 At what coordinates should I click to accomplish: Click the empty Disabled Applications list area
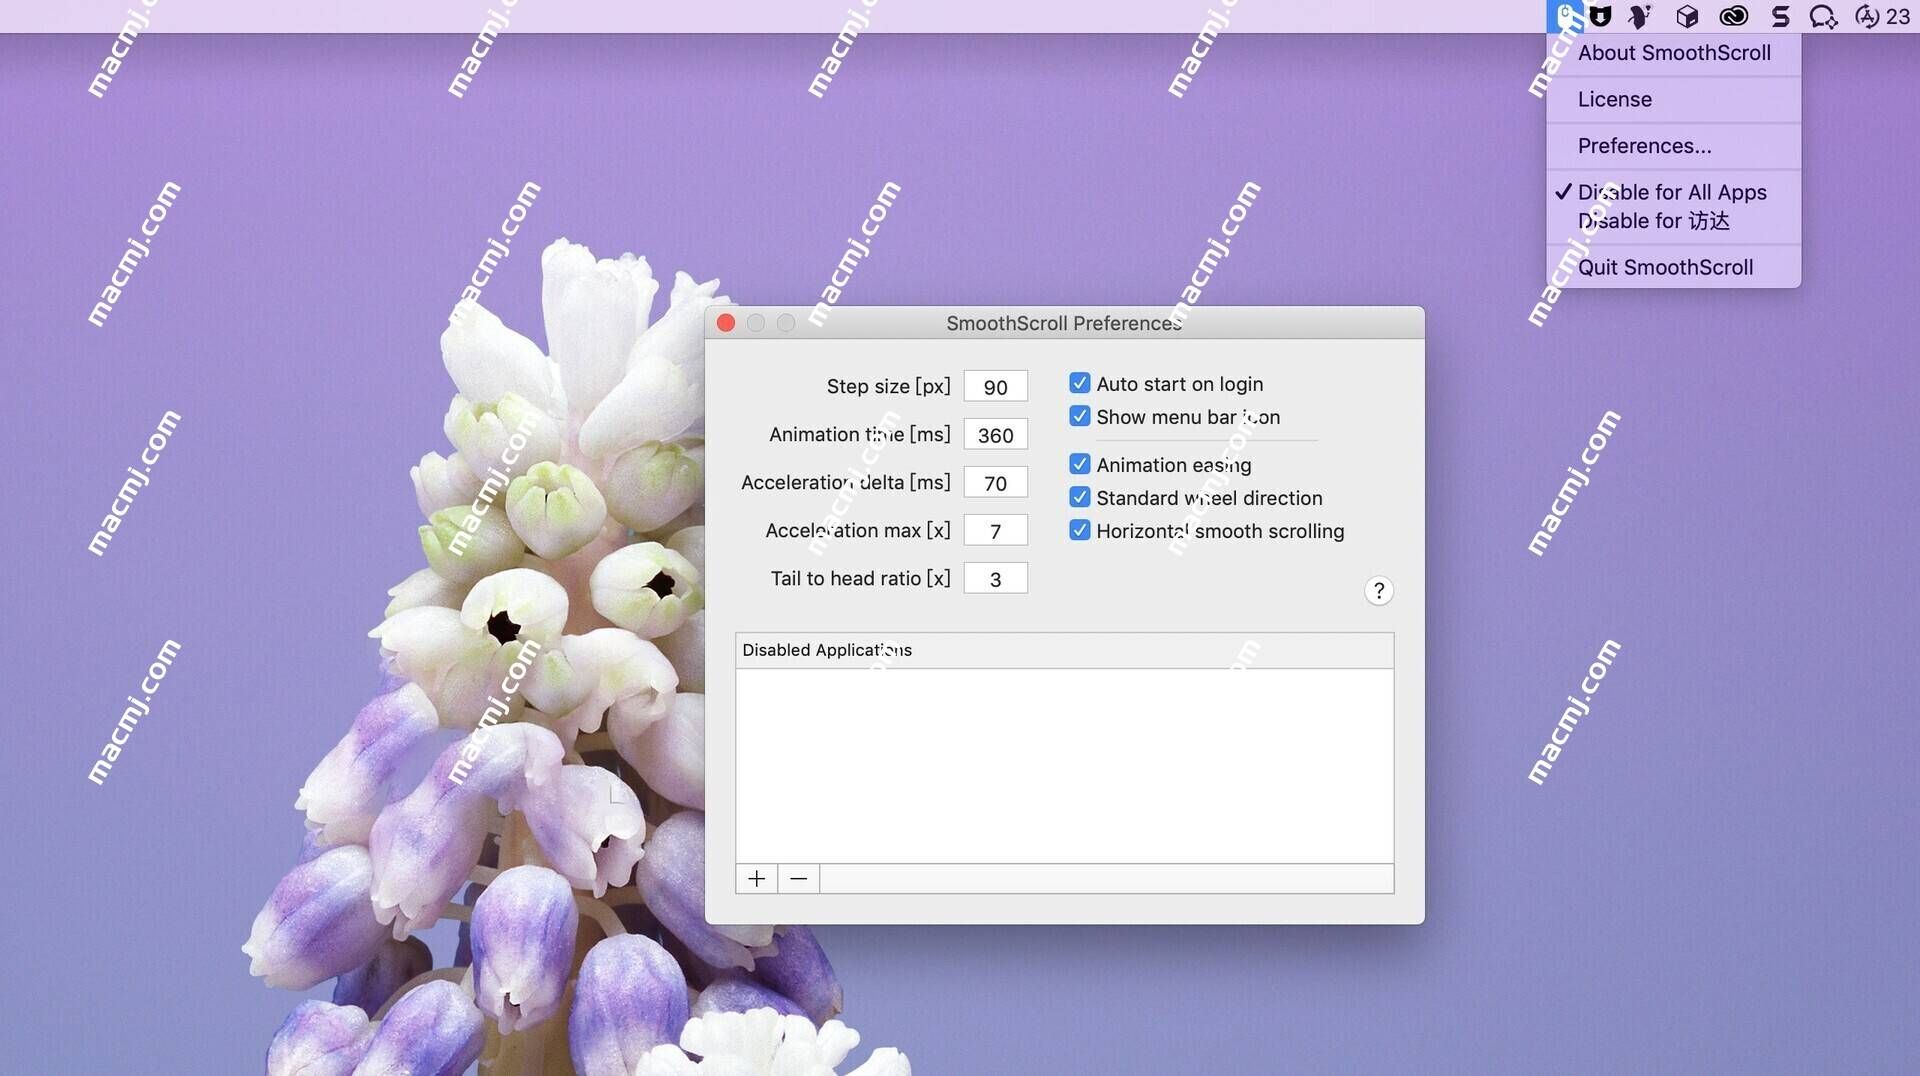coord(1064,766)
